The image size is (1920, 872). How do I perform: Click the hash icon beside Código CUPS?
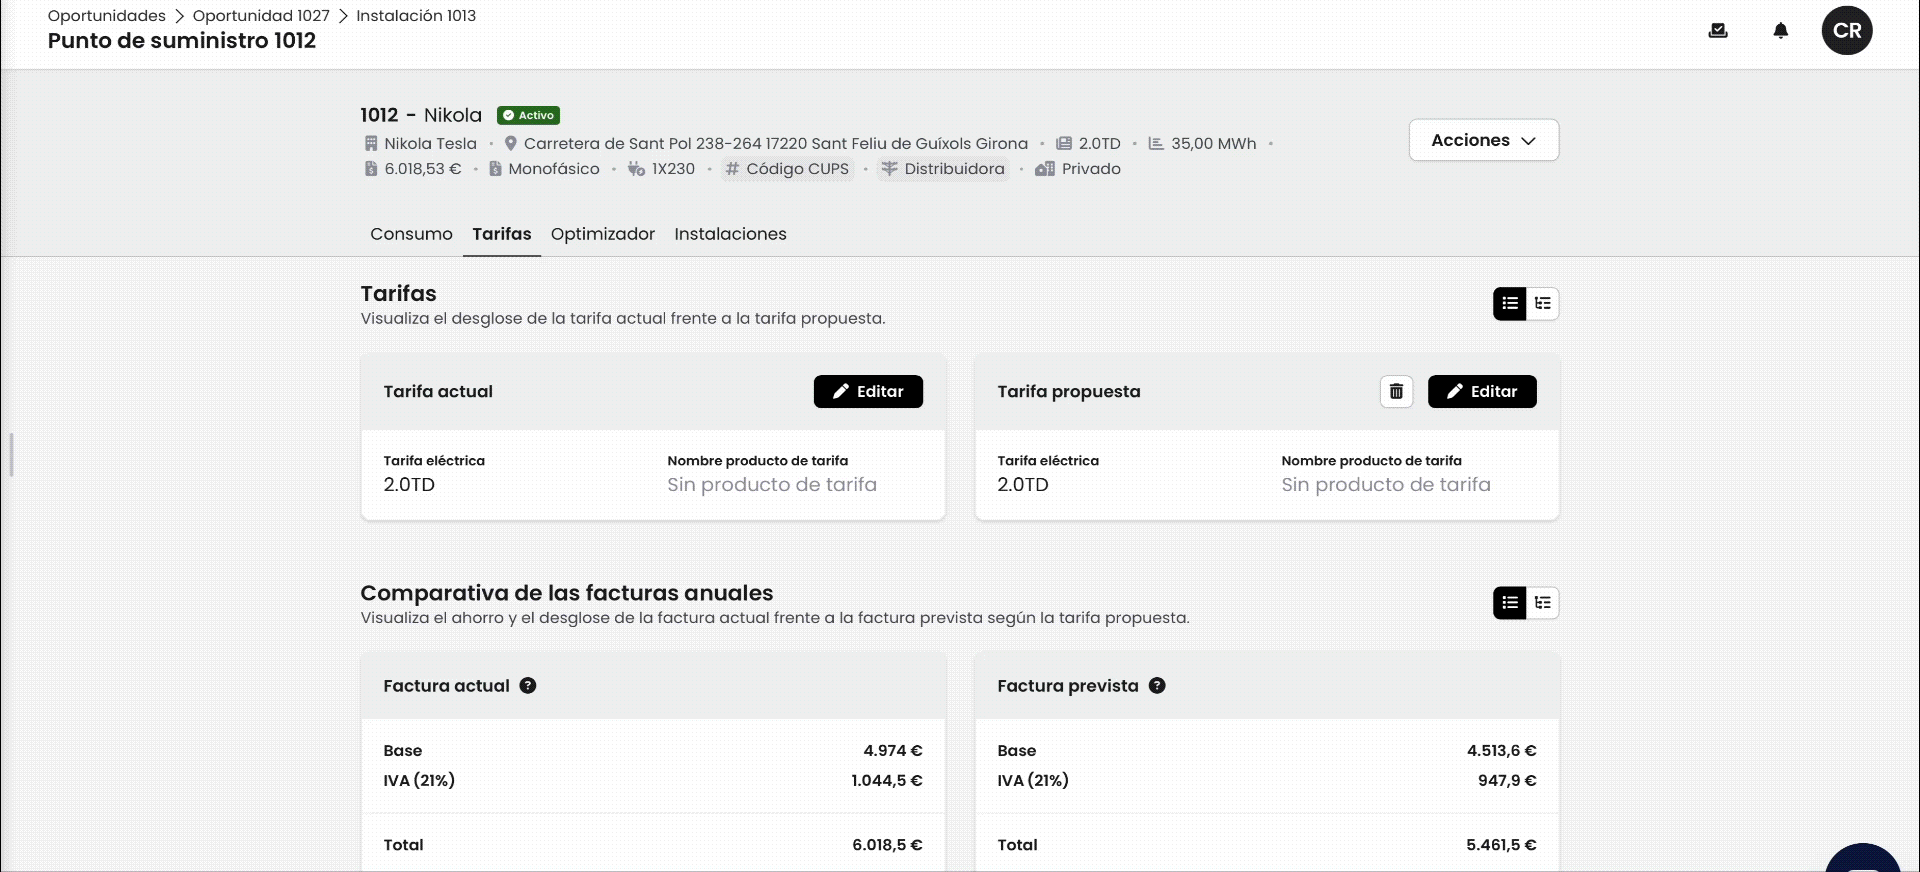click(732, 169)
